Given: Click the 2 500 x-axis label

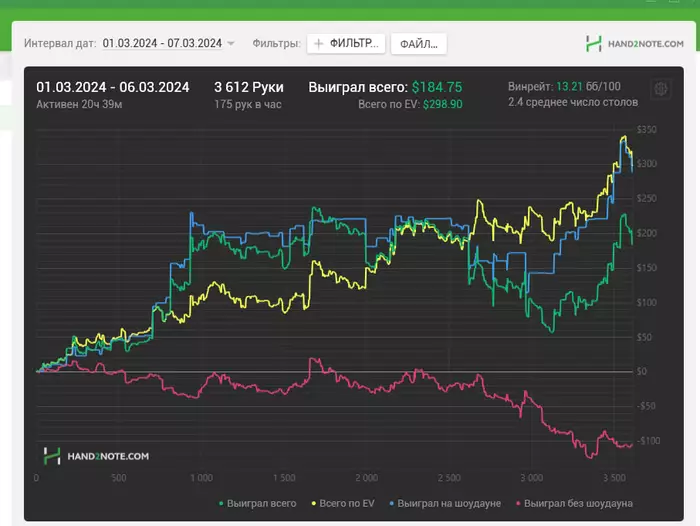Looking at the screenshot, I should [x=449, y=478].
